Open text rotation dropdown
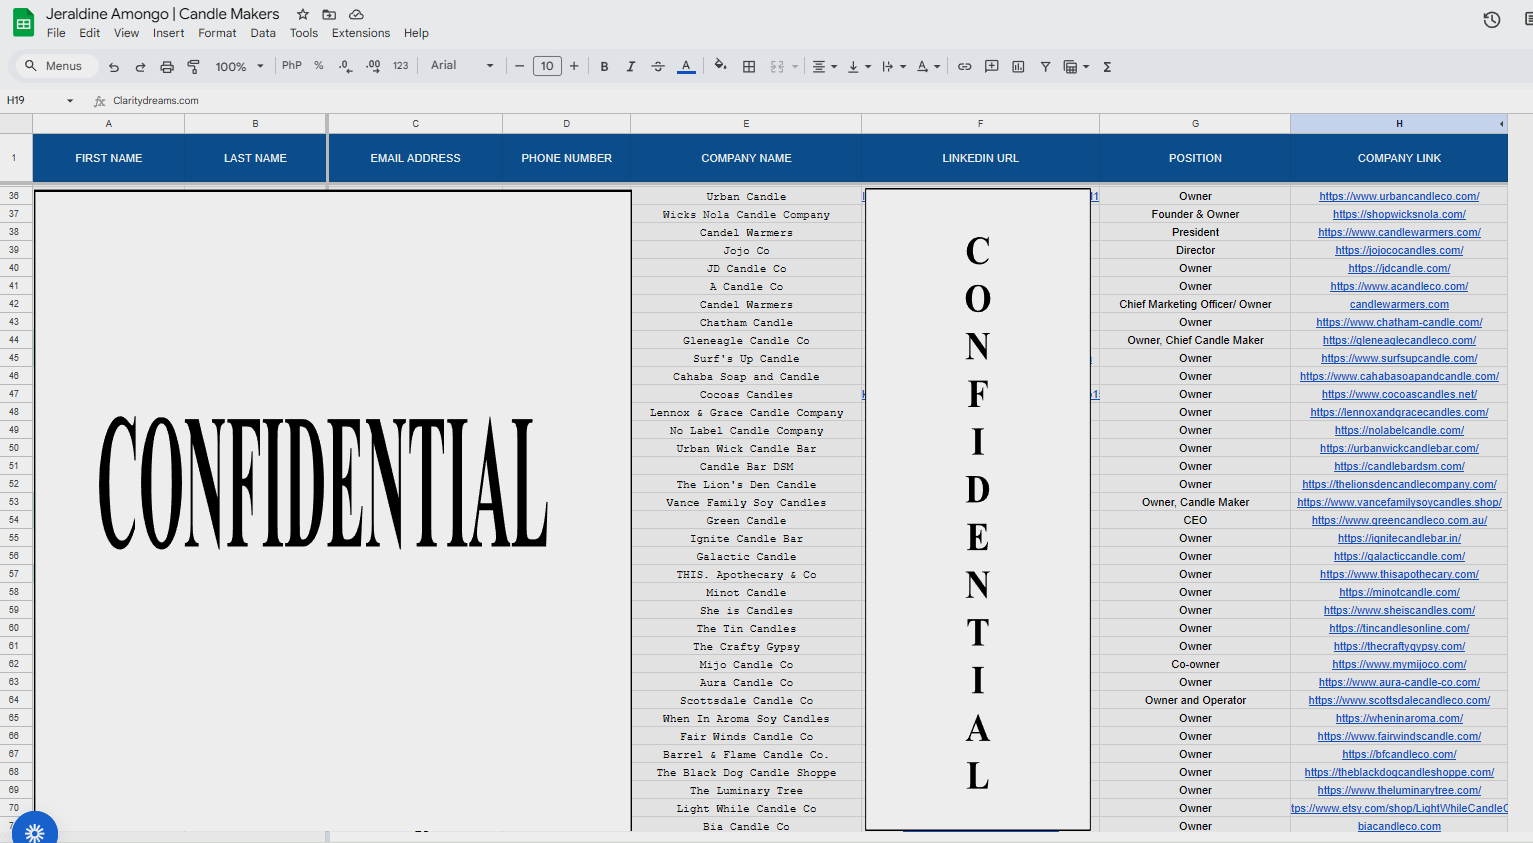The width and height of the screenshot is (1533, 843). pos(929,67)
